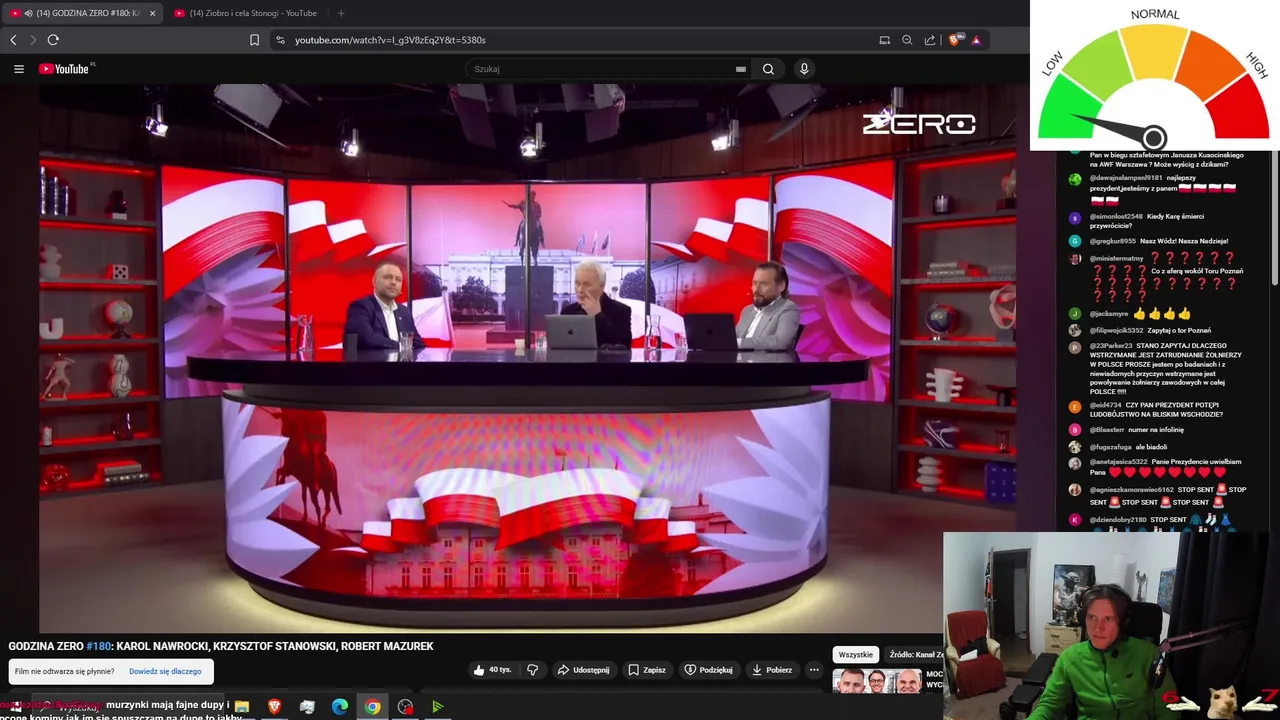Click chat username @Blaaxterr

[1107, 430]
